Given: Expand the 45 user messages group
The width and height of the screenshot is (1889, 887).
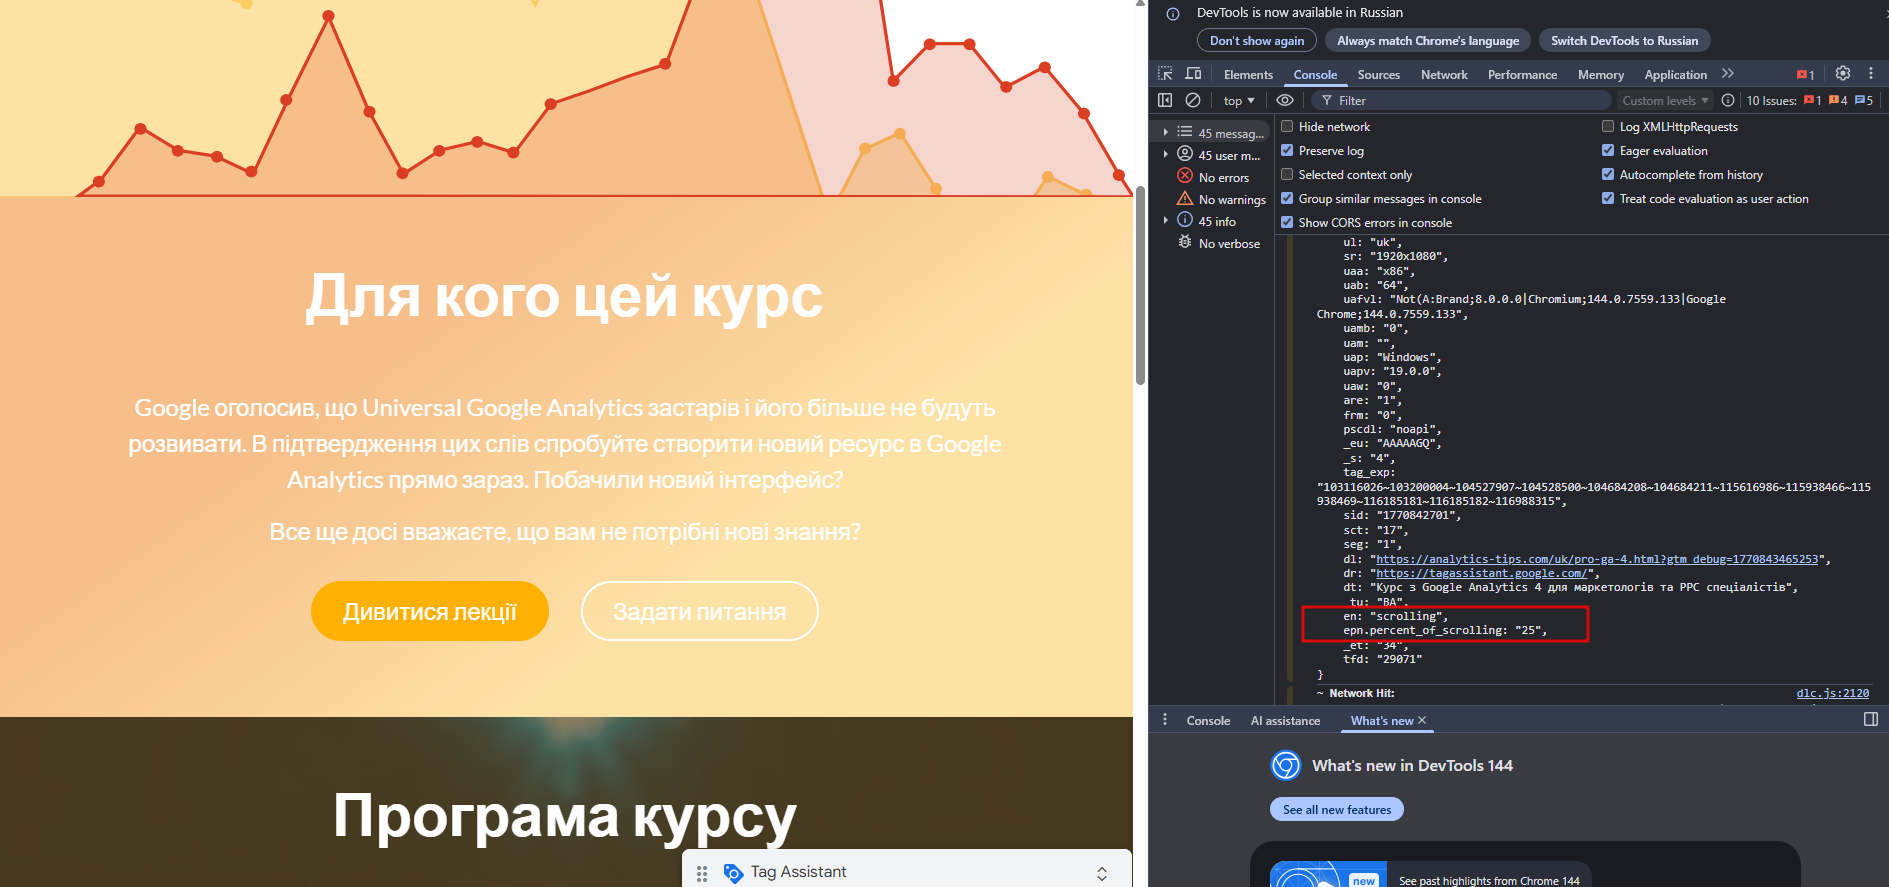Looking at the screenshot, I should point(1166,154).
